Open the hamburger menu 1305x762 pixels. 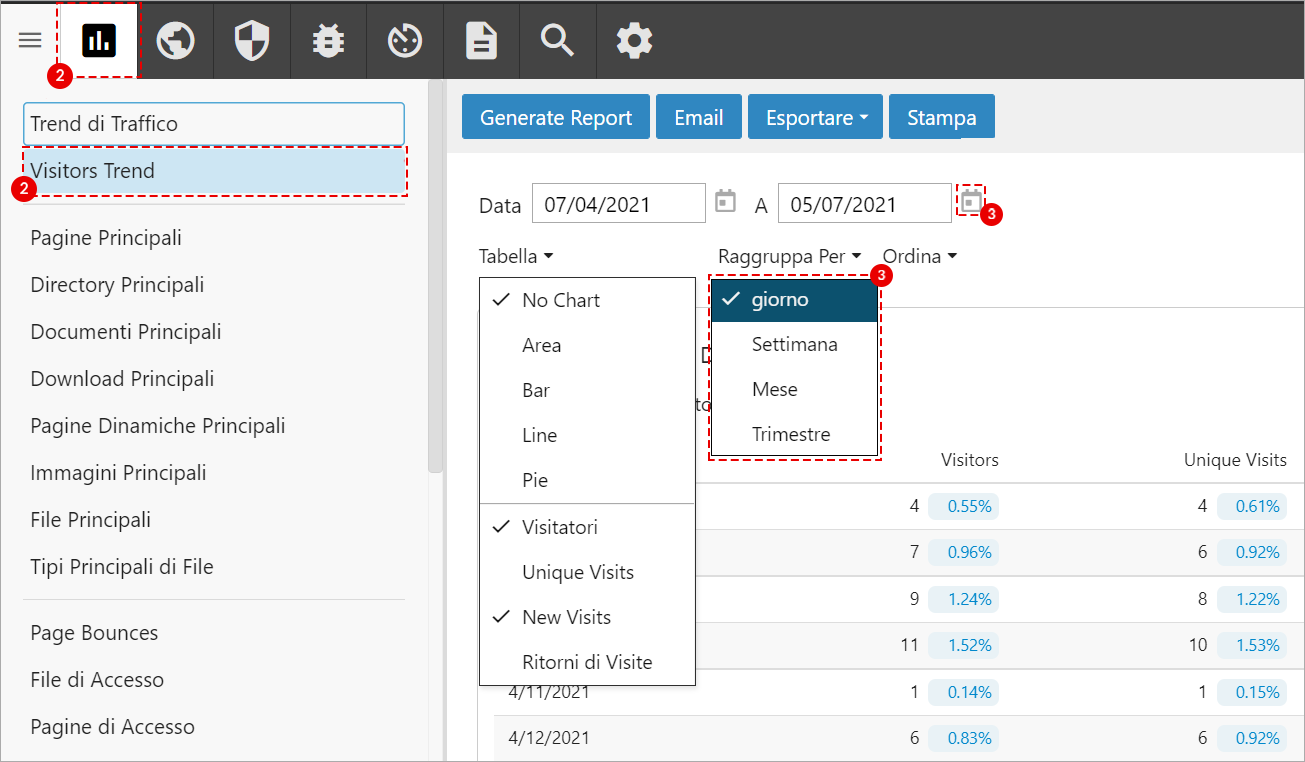tap(29, 40)
